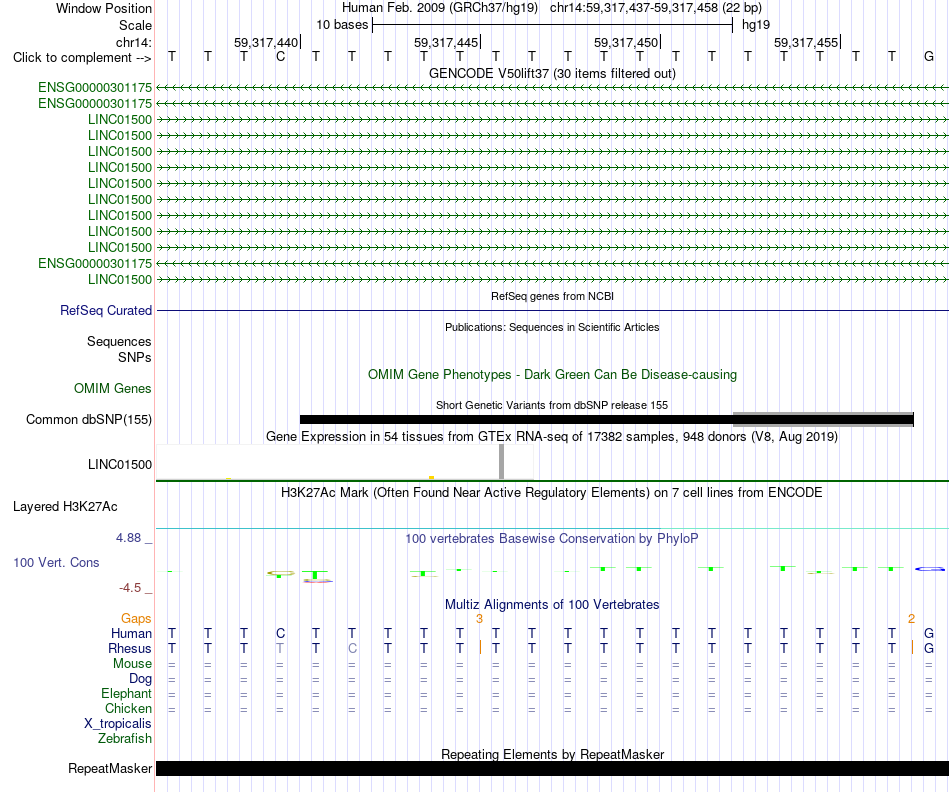Click the '10 bases' scale bar text
This screenshot has height=792, width=950.
(342, 25)
